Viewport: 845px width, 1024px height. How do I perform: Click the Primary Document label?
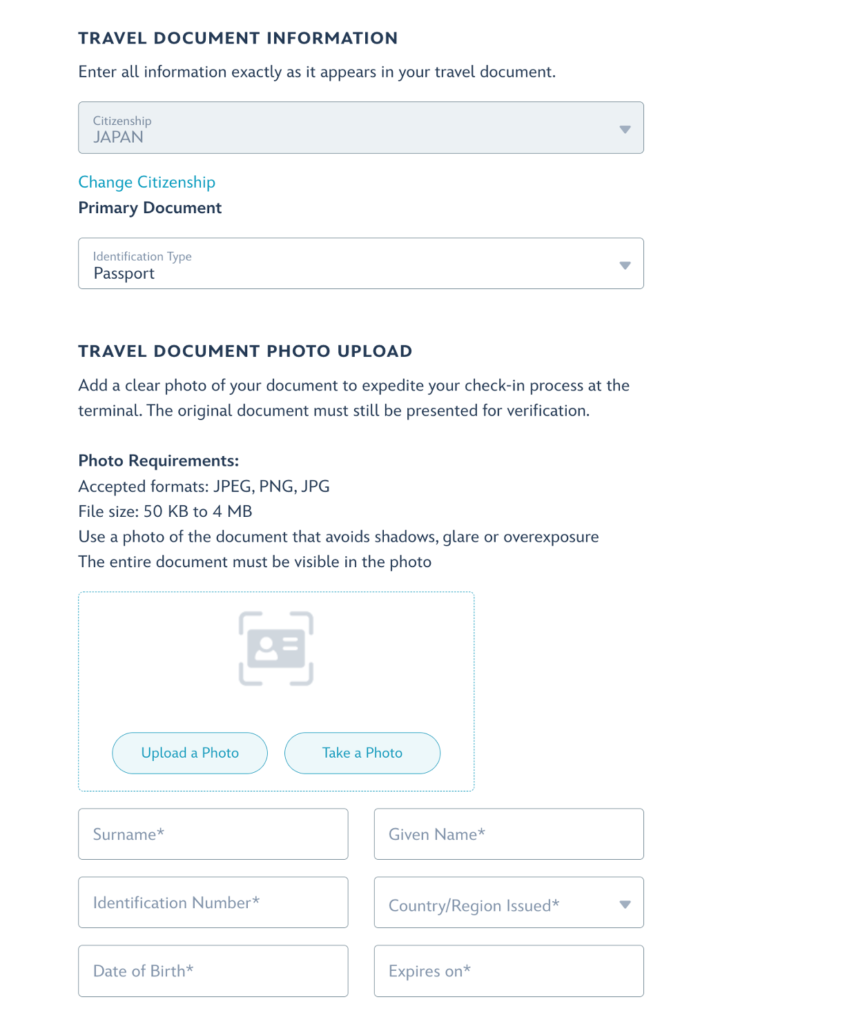pyautogui.click(x=150, y=208)
